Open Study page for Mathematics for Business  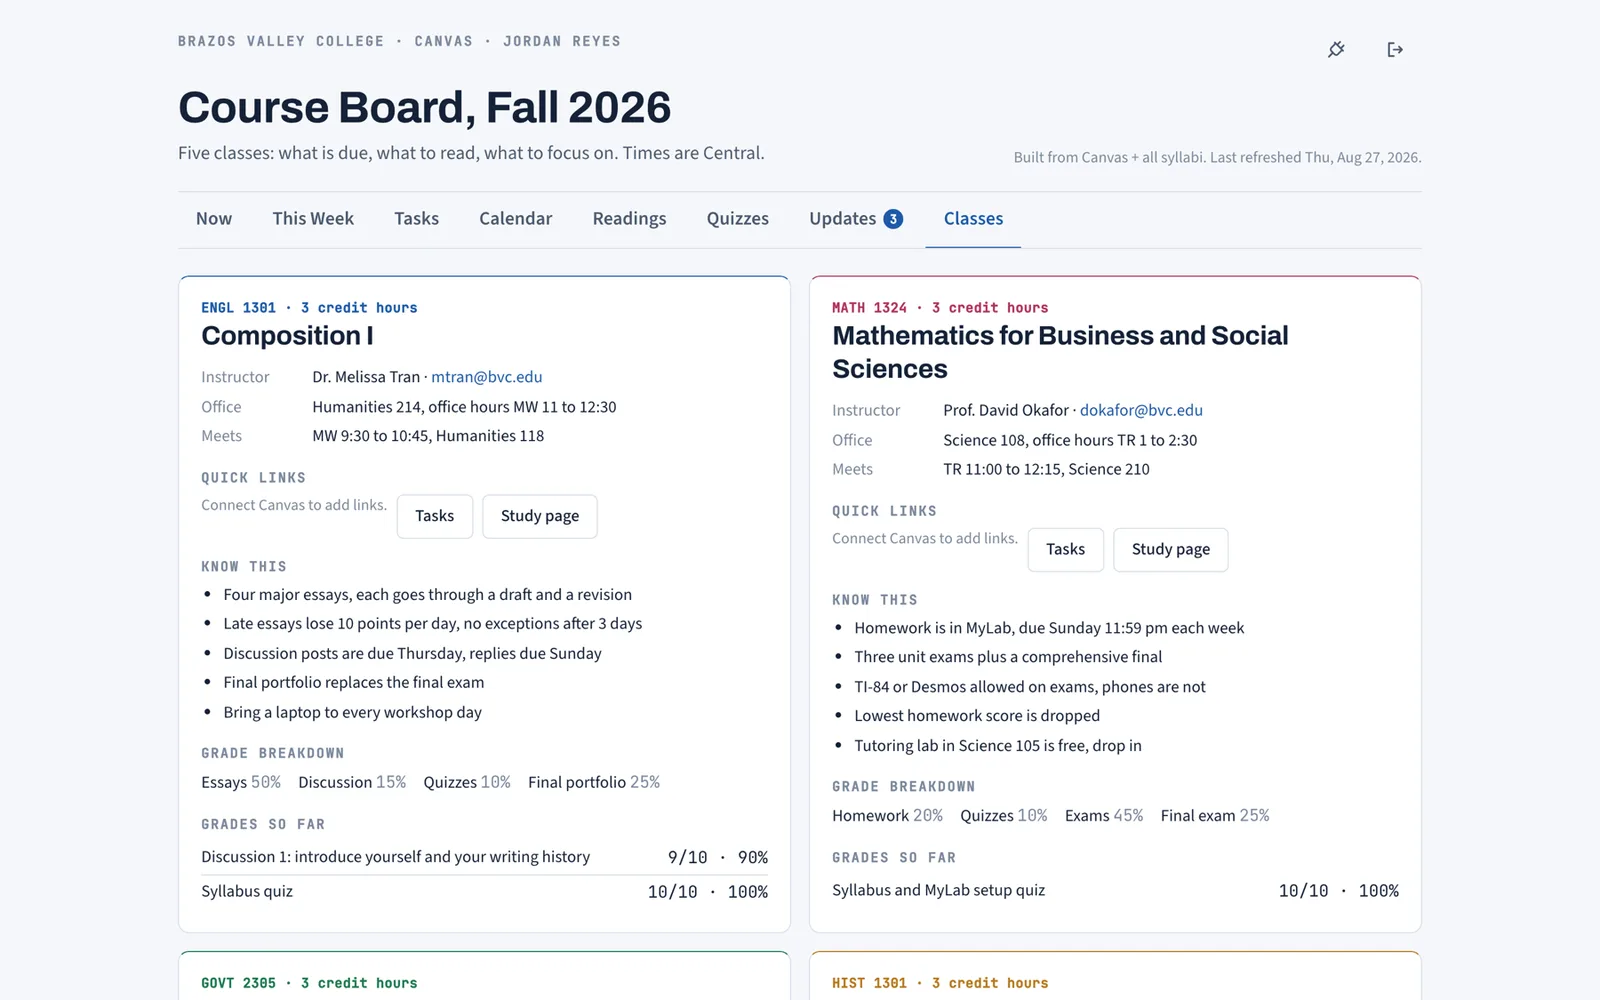(x=1171, y=549)
